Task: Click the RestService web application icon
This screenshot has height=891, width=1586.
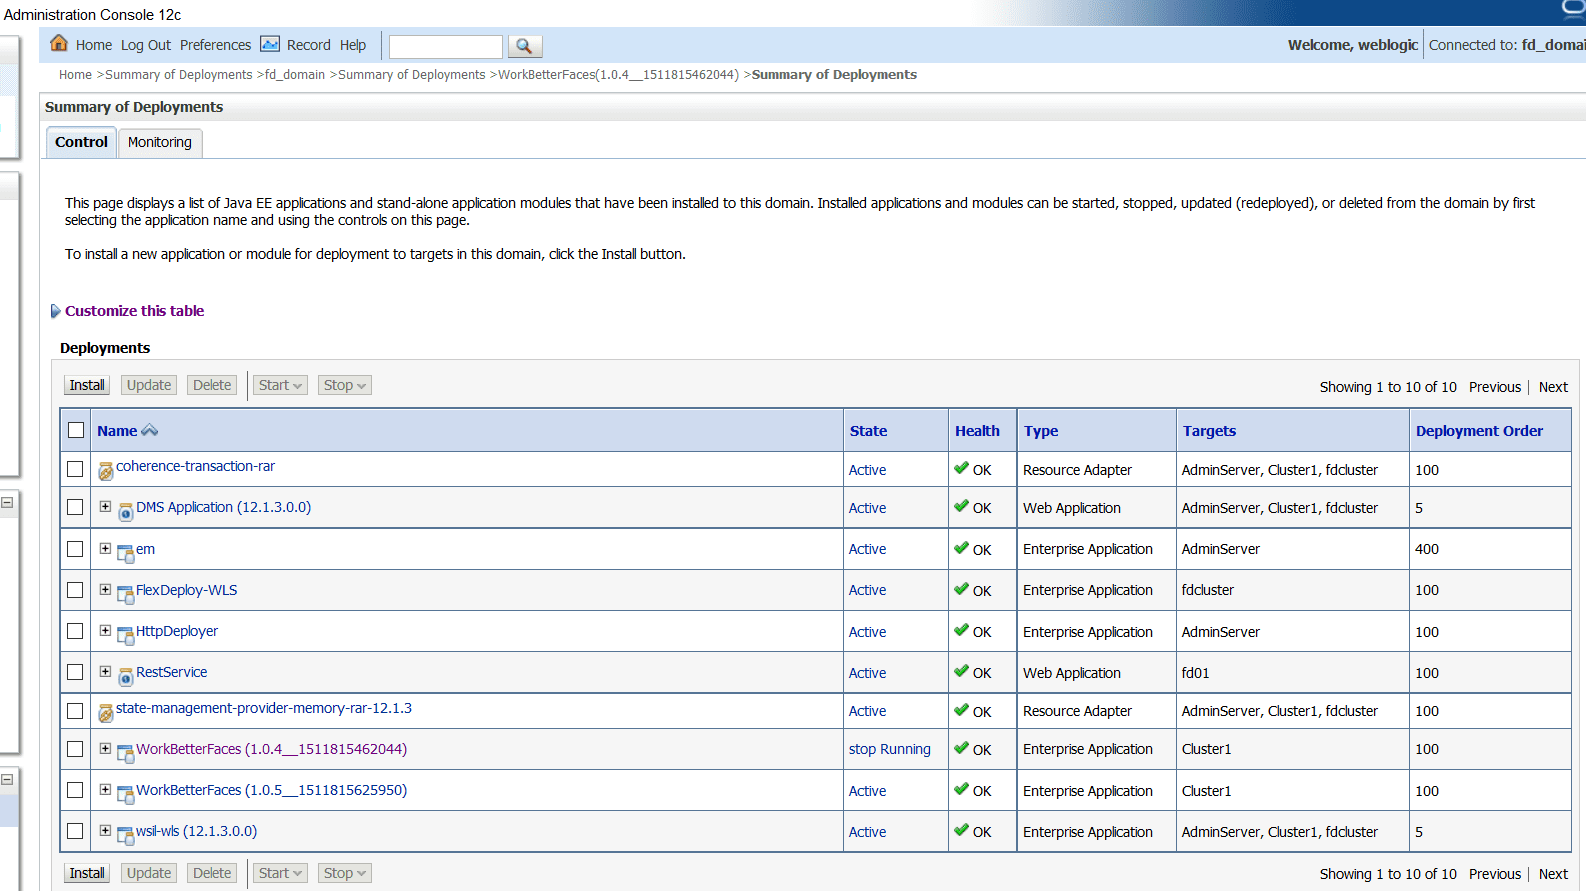Action: (x=126, y=677)
